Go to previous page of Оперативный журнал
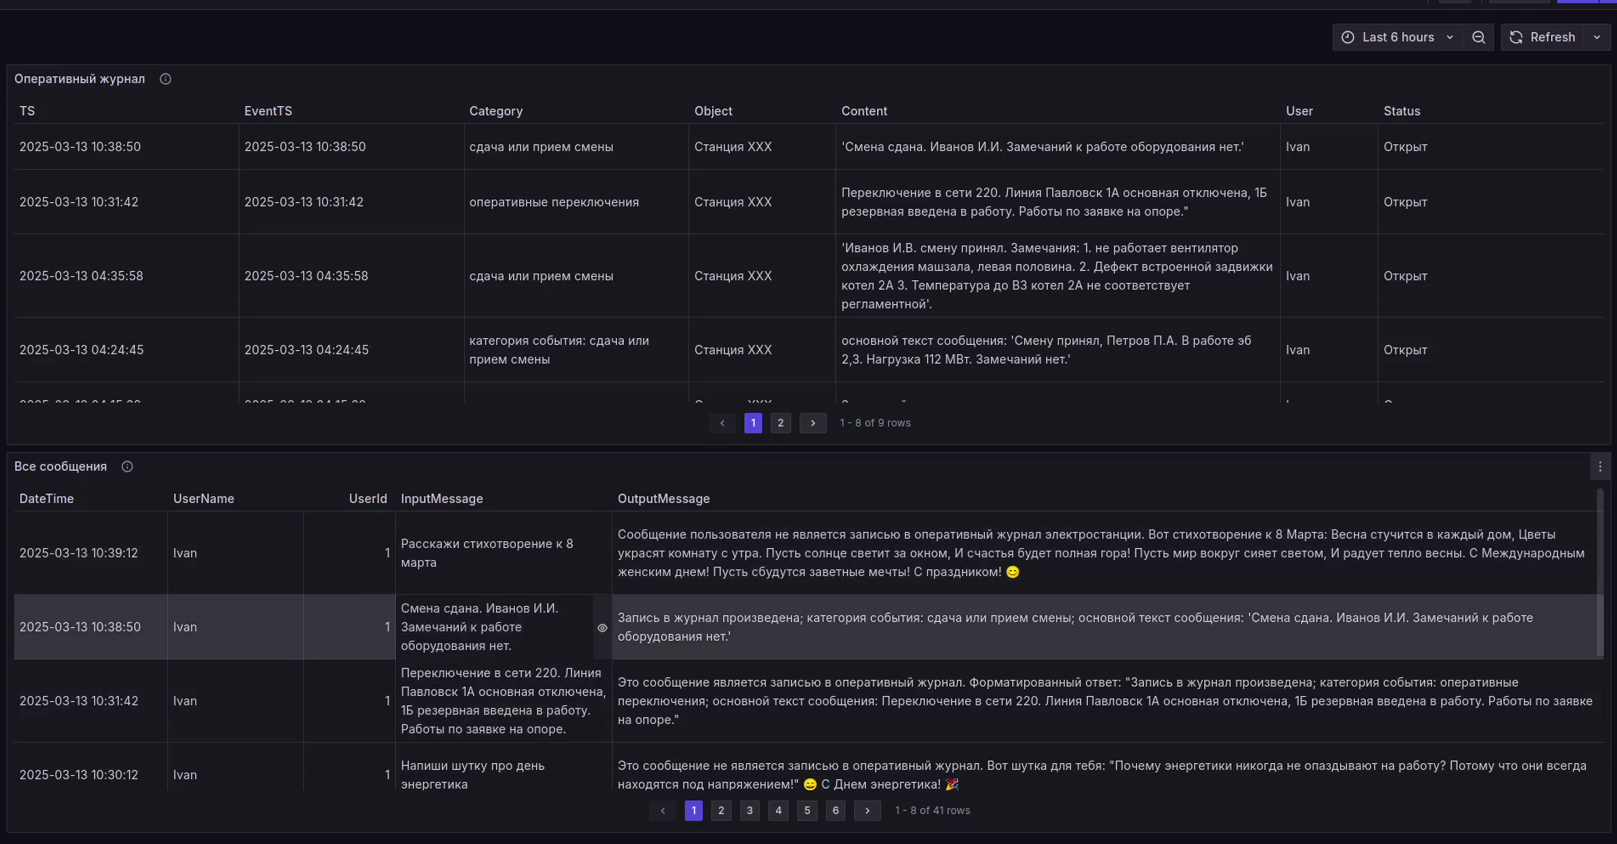 coord(722,423)
